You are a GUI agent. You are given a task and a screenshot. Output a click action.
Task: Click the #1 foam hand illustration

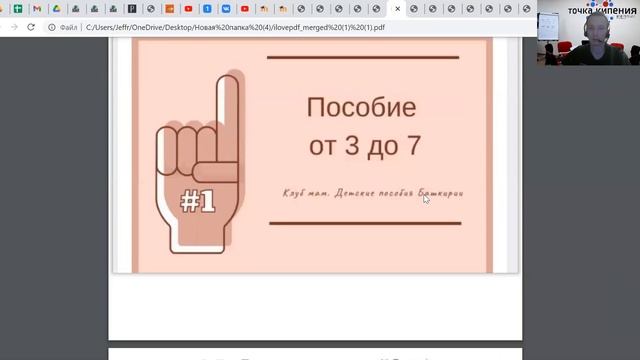click(x=200, y=162)
